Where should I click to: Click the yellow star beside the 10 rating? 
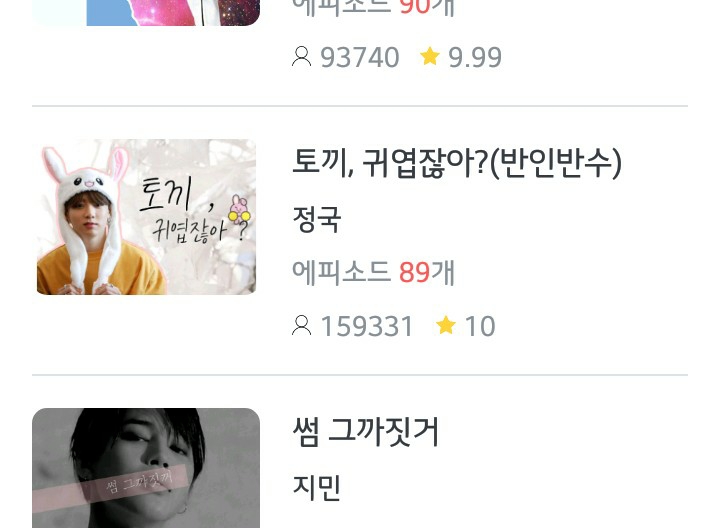click(446, 325)
